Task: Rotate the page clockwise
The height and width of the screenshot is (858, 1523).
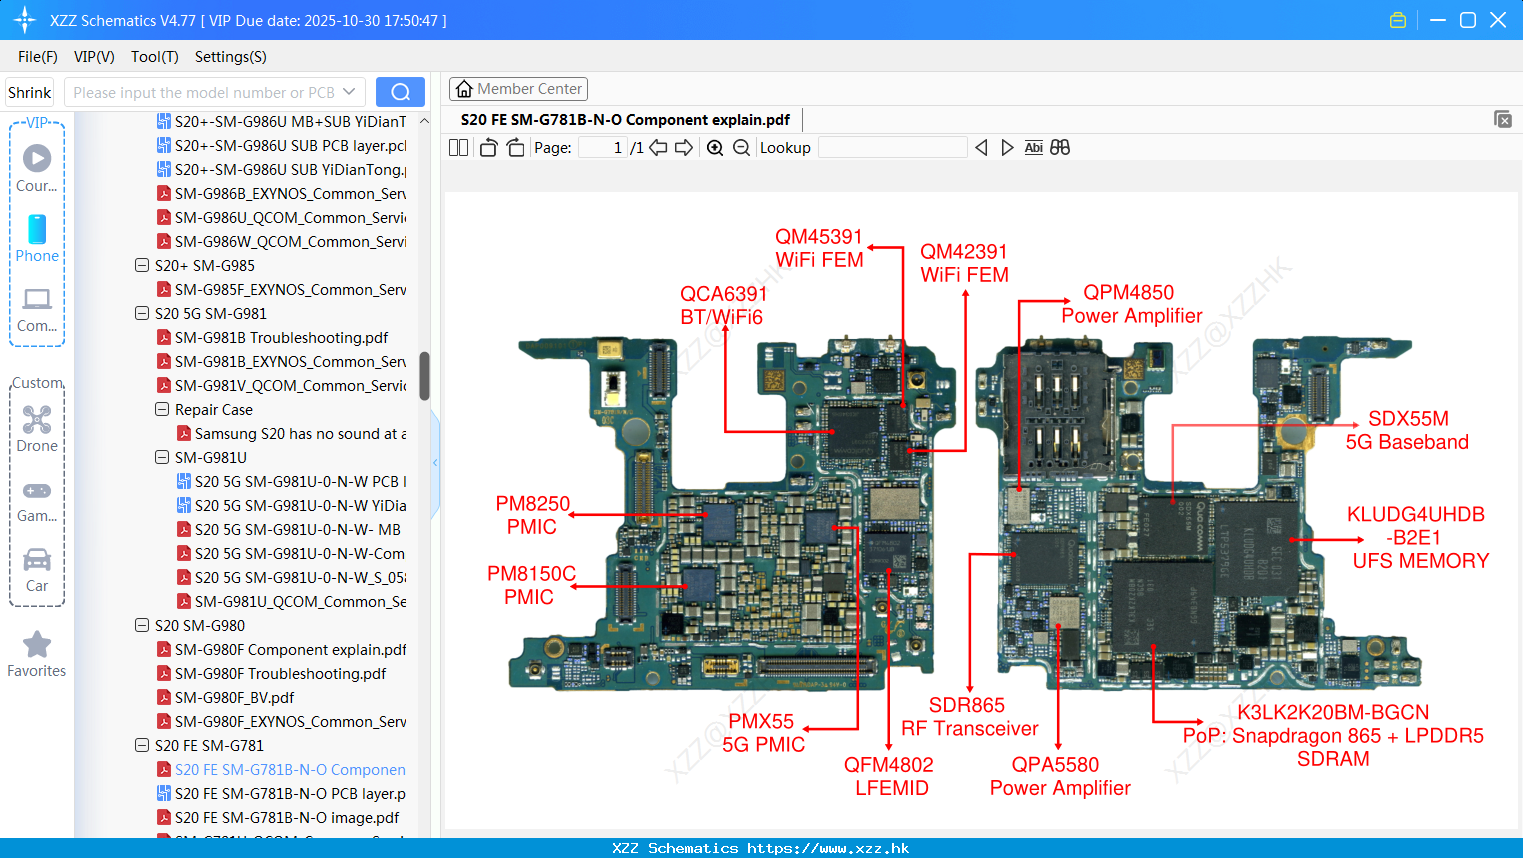Action: point(515,148)
